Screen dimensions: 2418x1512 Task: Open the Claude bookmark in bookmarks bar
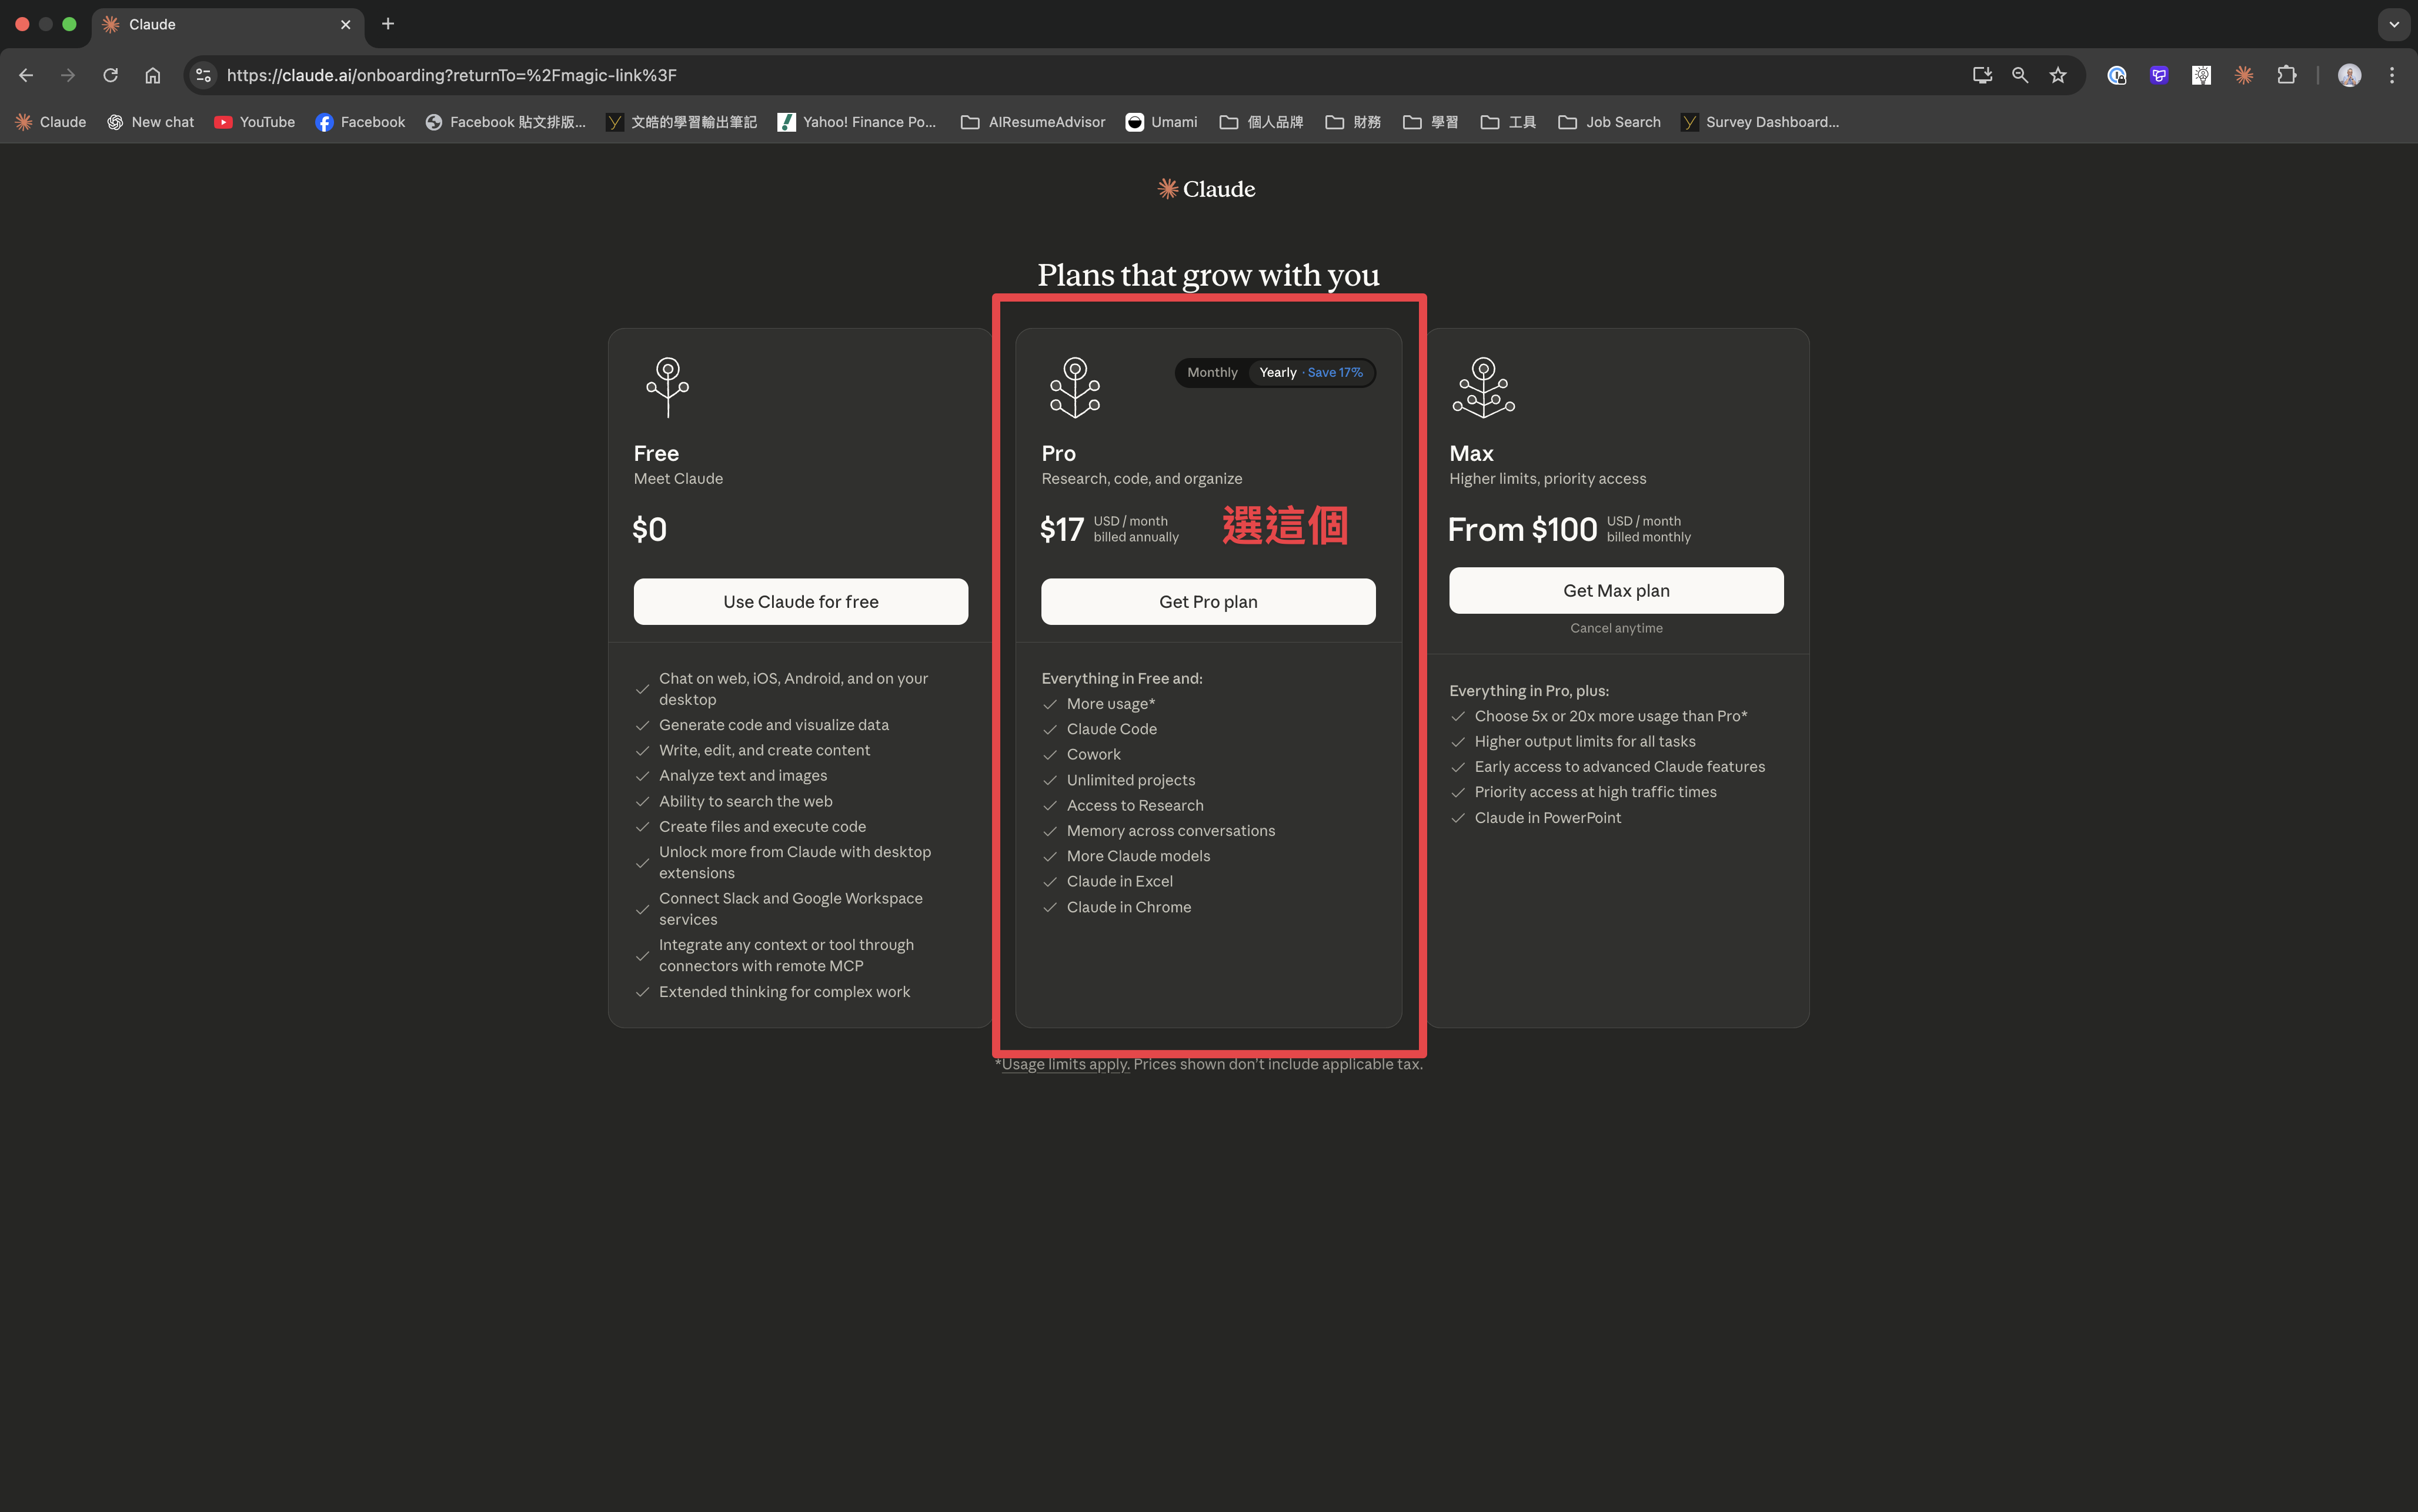click(x=50, y=122)
